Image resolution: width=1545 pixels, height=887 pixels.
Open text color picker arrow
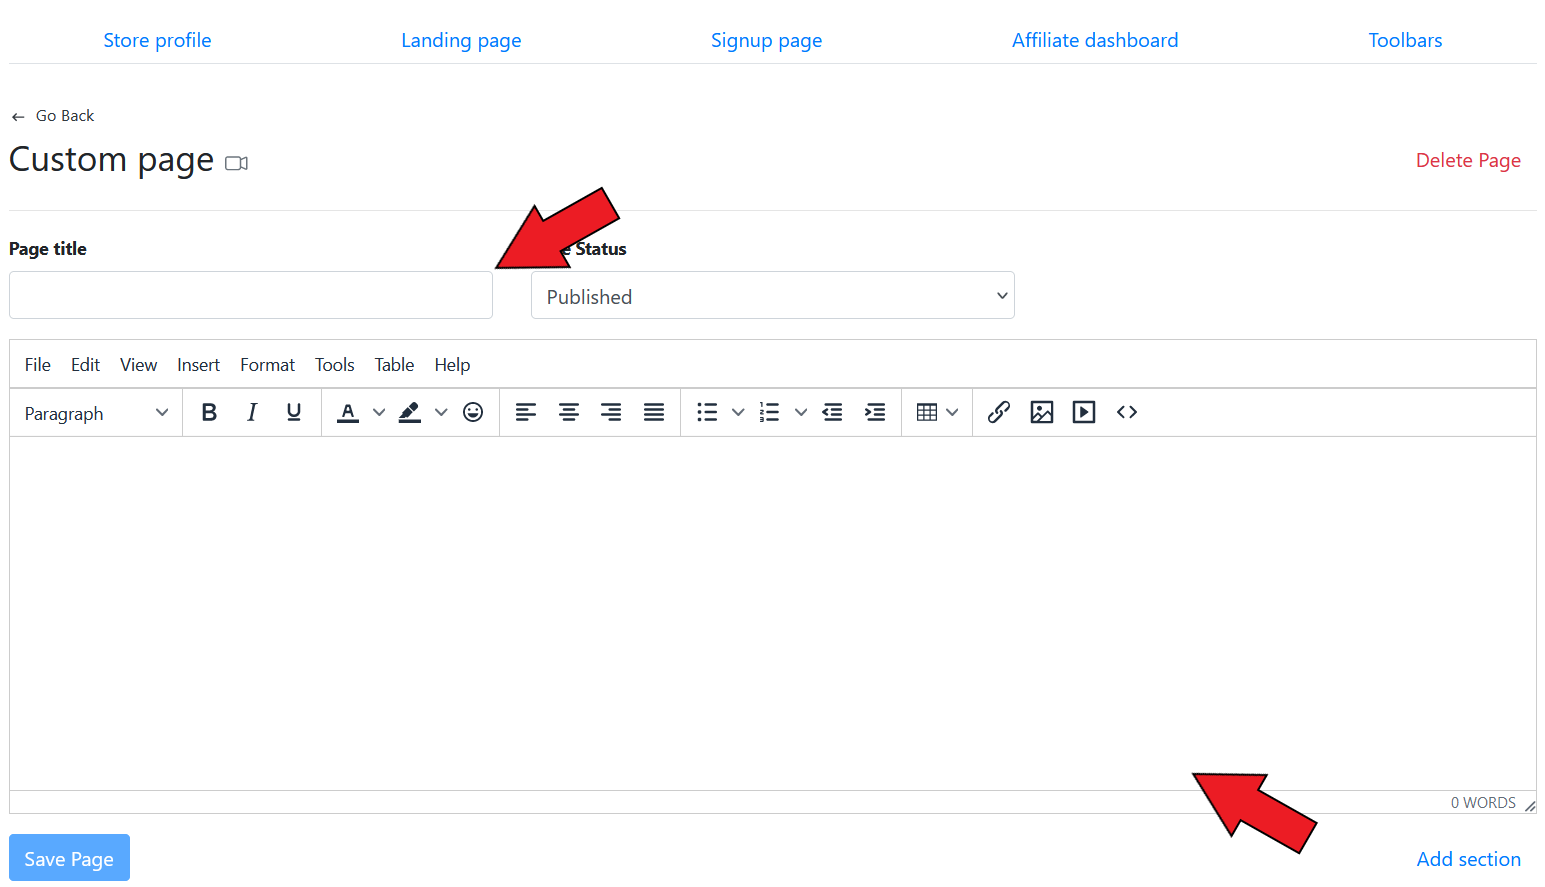click(x=379, y=412)
